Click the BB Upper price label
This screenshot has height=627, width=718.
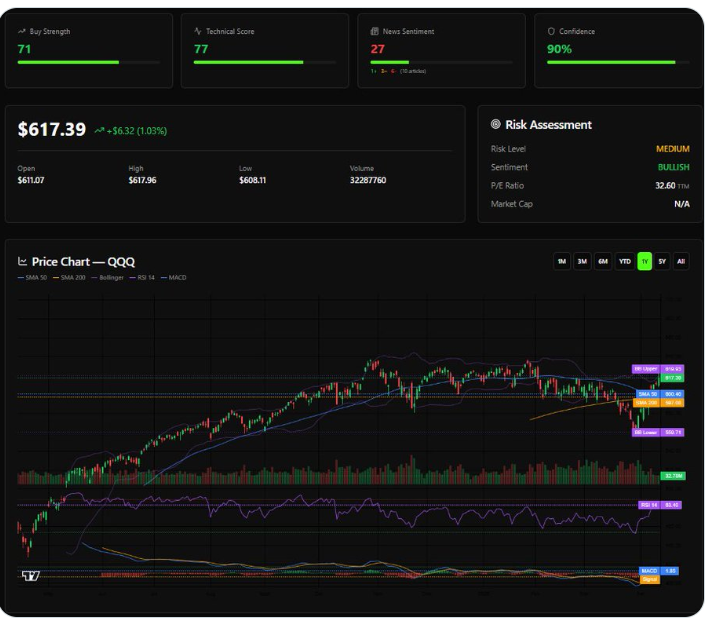[645, 369]
